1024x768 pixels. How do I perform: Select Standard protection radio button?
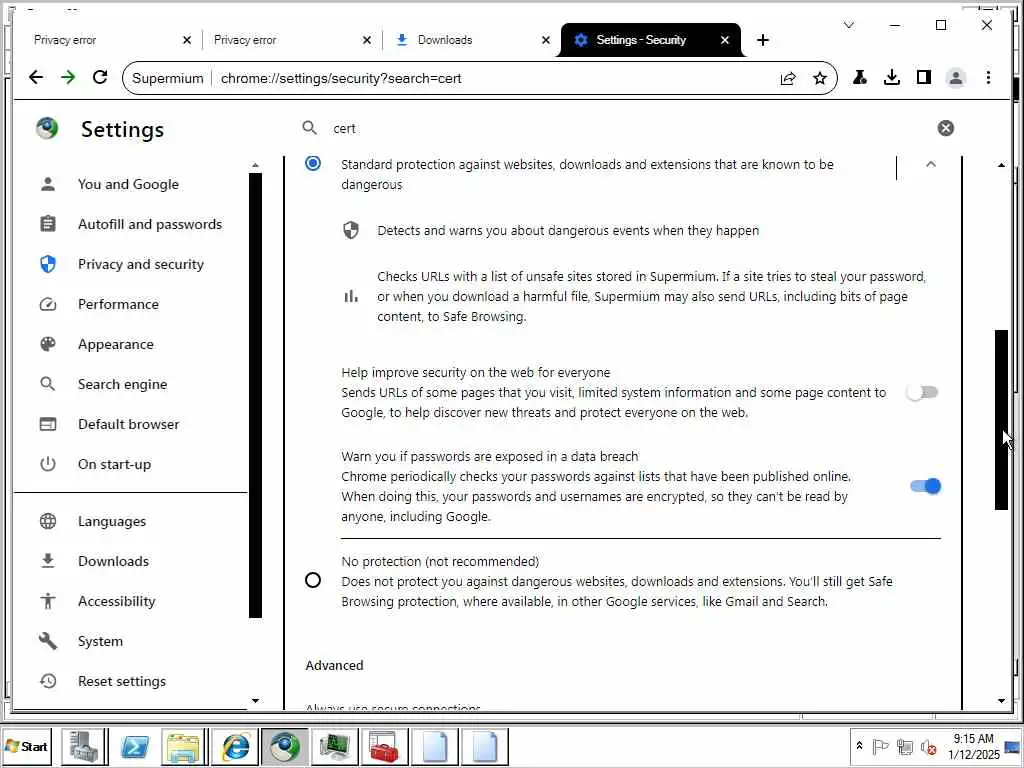(313, 163)
